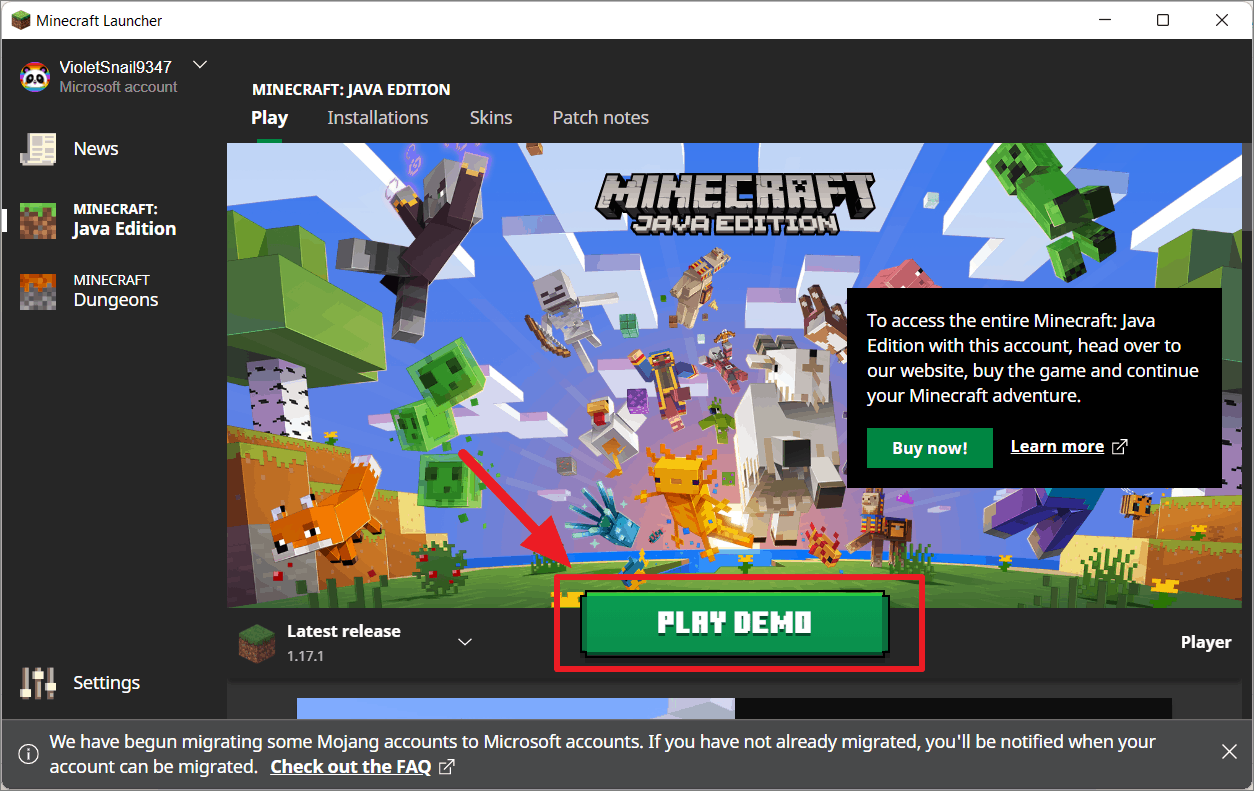The width and height of the screenshot is (1254, 791).
Task: Switch to the Play tab
Action: pos(270,117)
